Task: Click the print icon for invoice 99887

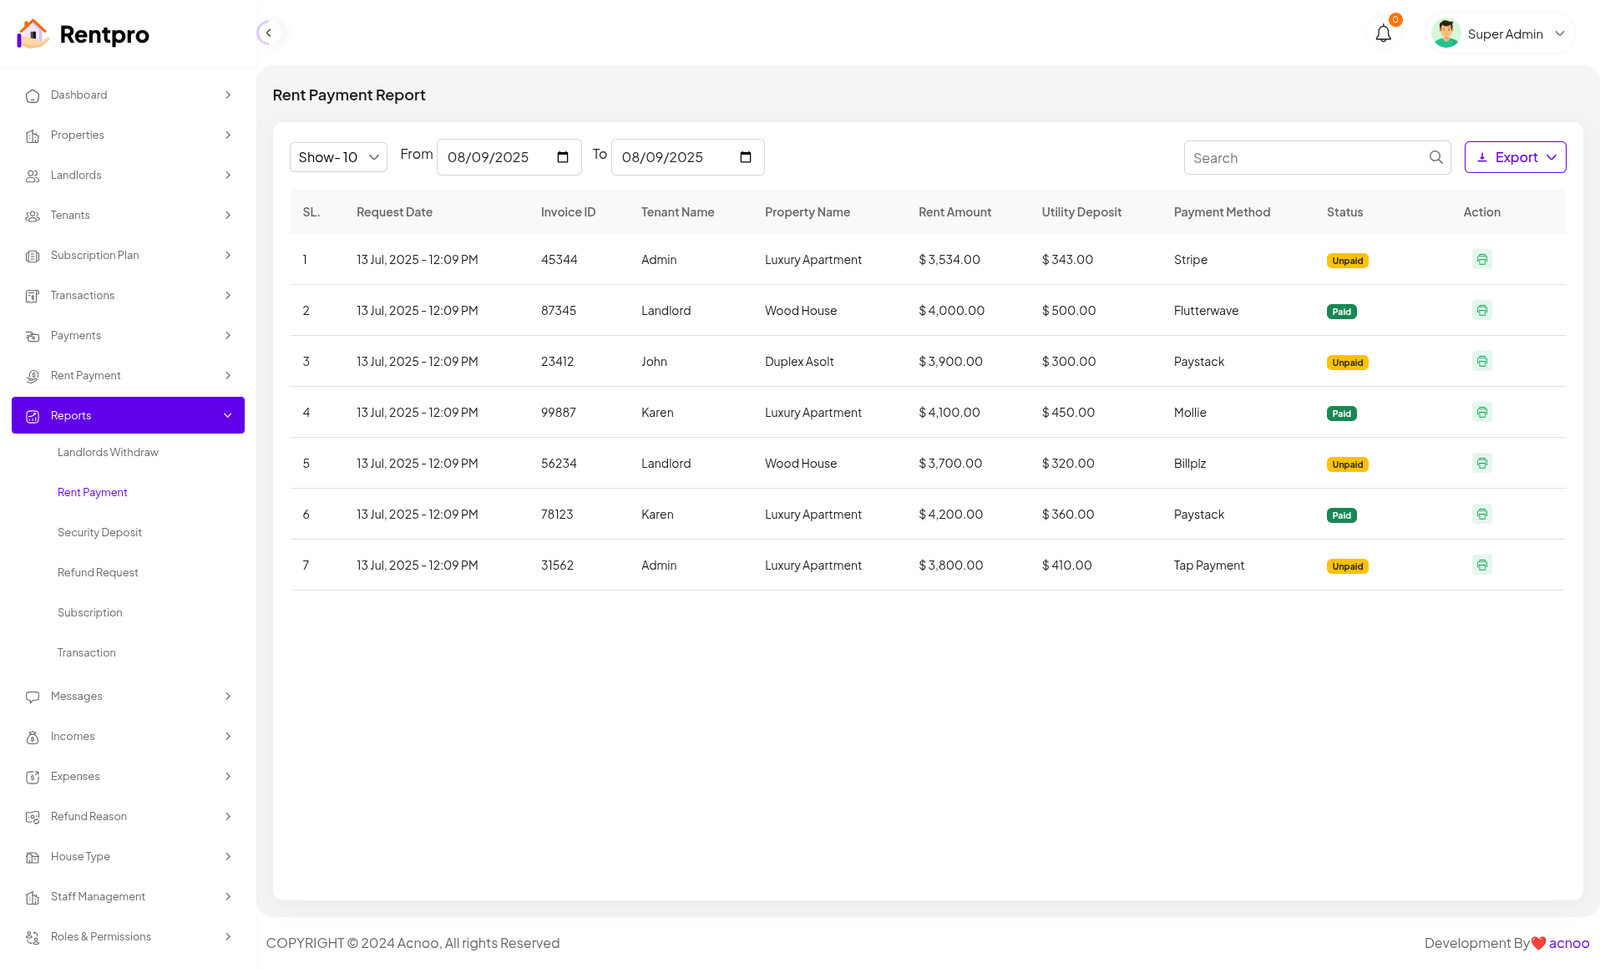Action: click(x=1481, y=413)
